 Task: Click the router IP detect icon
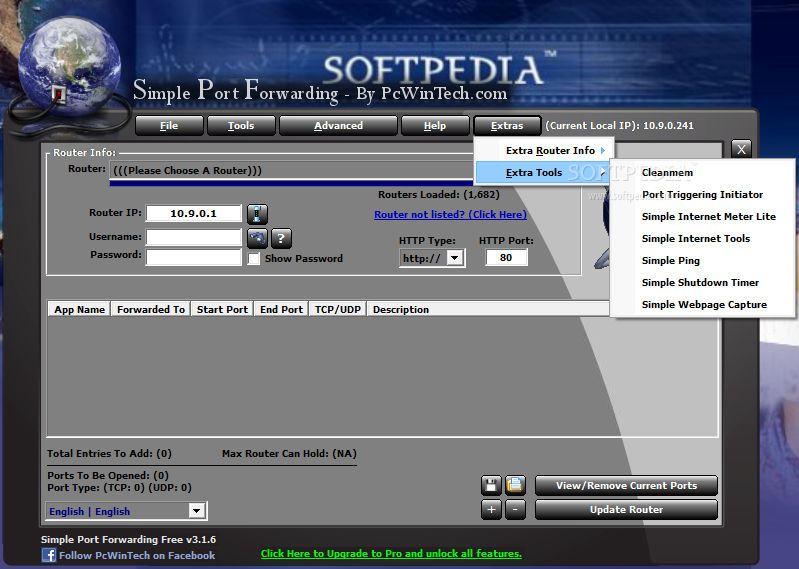coord(257,214)
